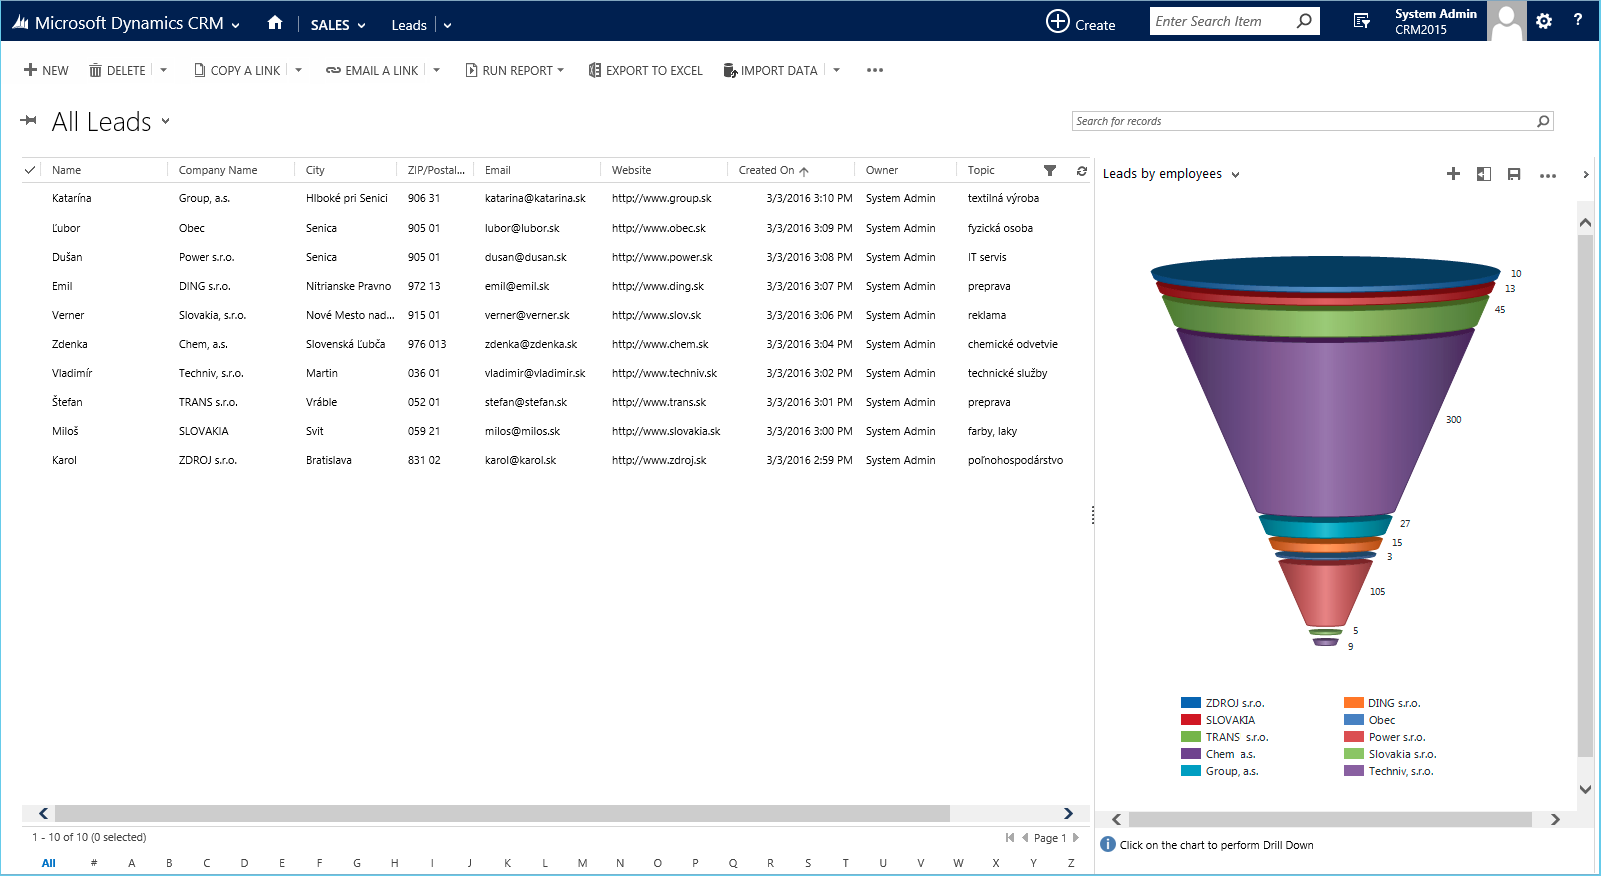The width and height of the screenshot is (1601, 876).
Task: Expand the COPY A LINK dropdown arrow
Action: [298, 70]
